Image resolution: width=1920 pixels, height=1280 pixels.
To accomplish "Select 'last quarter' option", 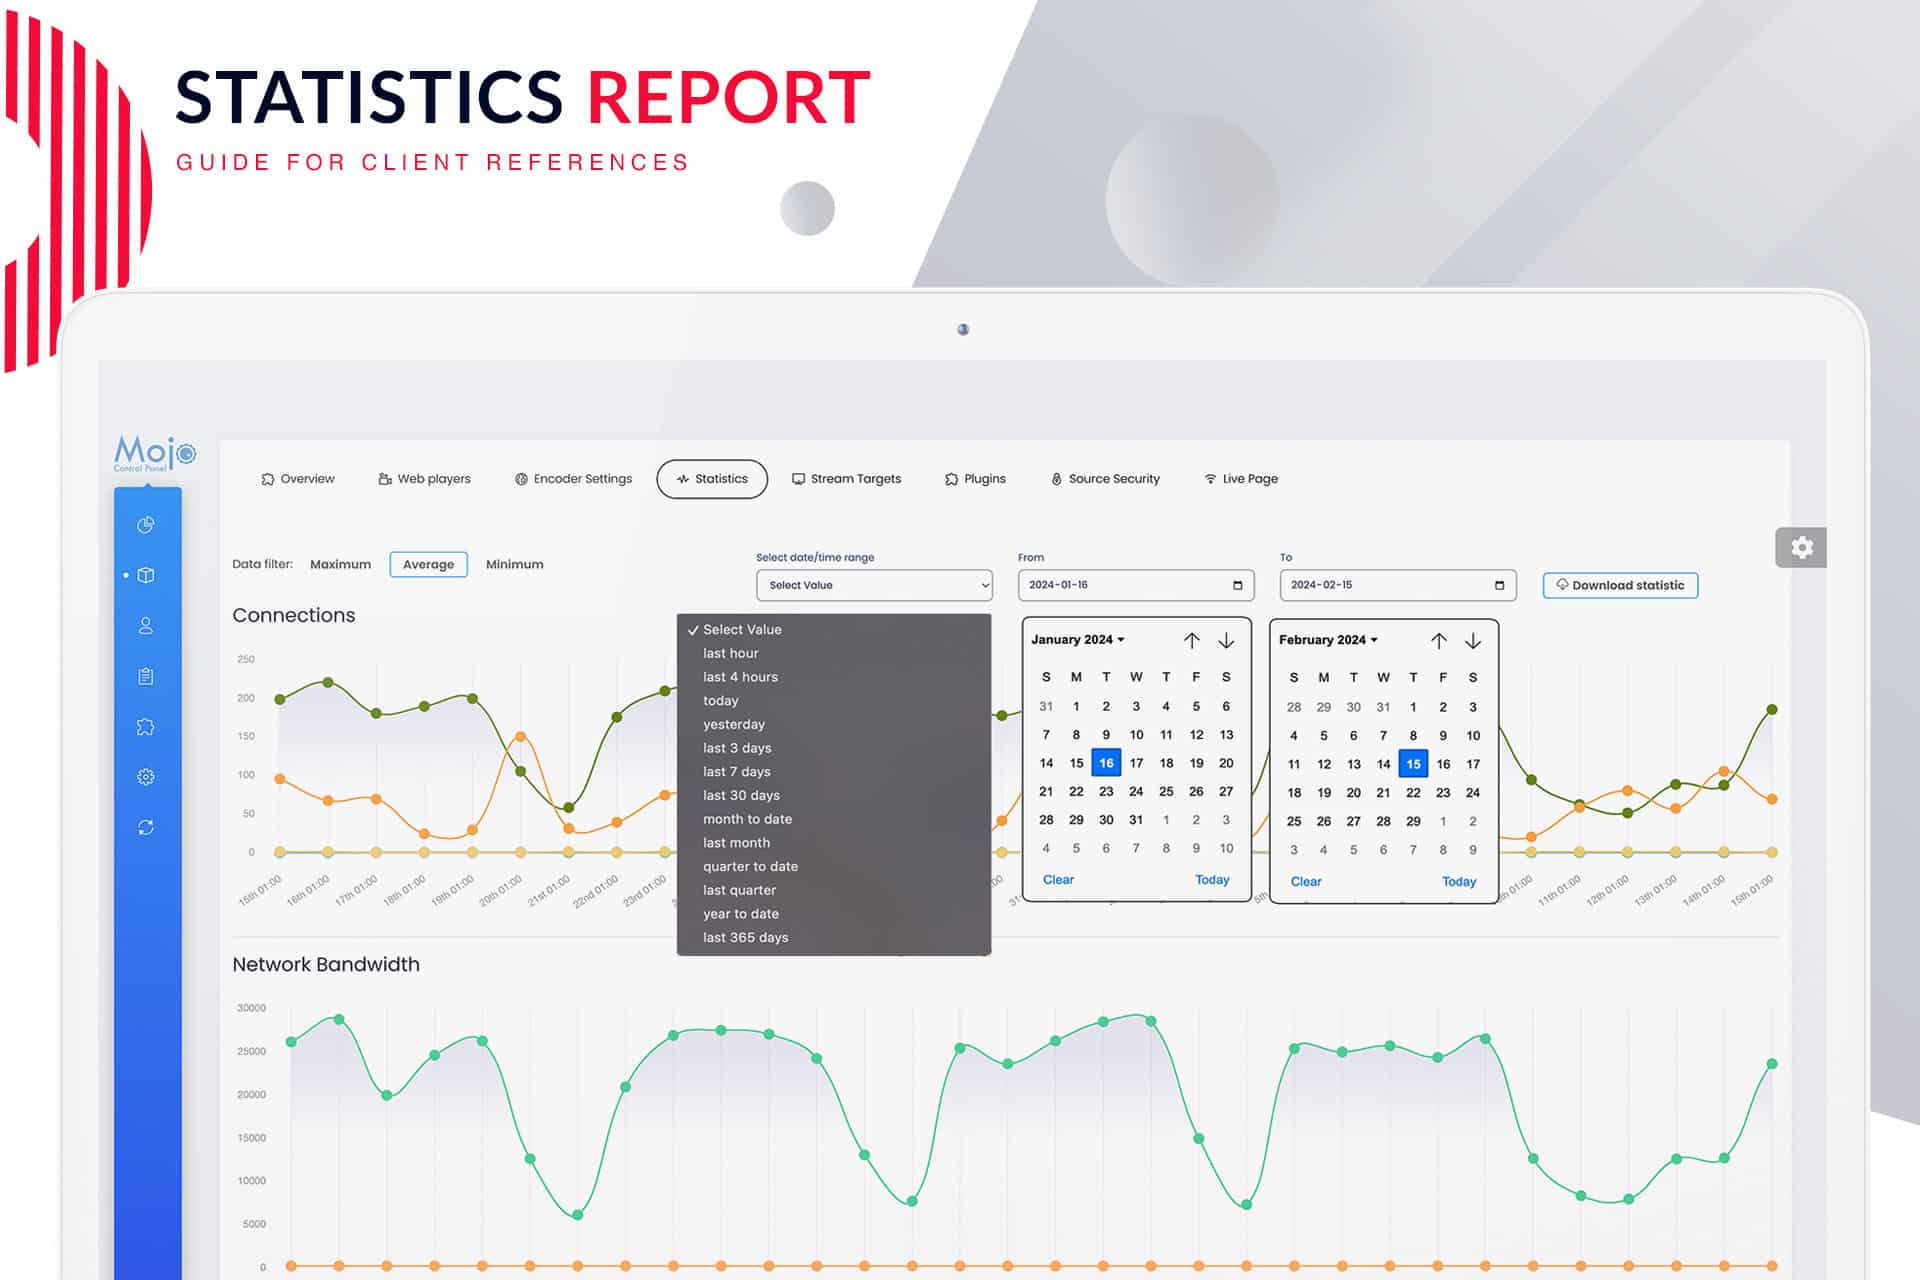I will [x=833, y=890].
